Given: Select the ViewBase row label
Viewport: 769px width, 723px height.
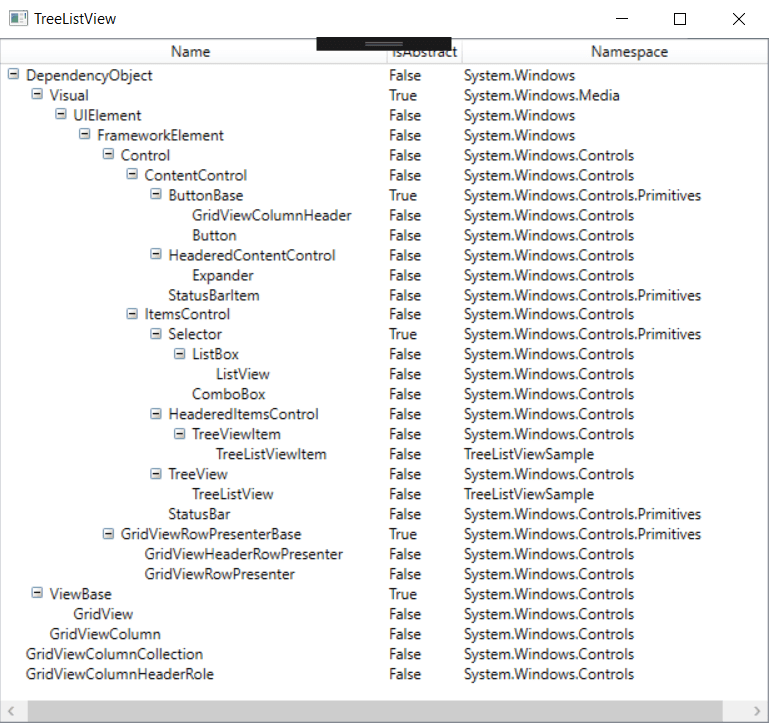Looking at the screenshot, I should [x=80, y=594].
